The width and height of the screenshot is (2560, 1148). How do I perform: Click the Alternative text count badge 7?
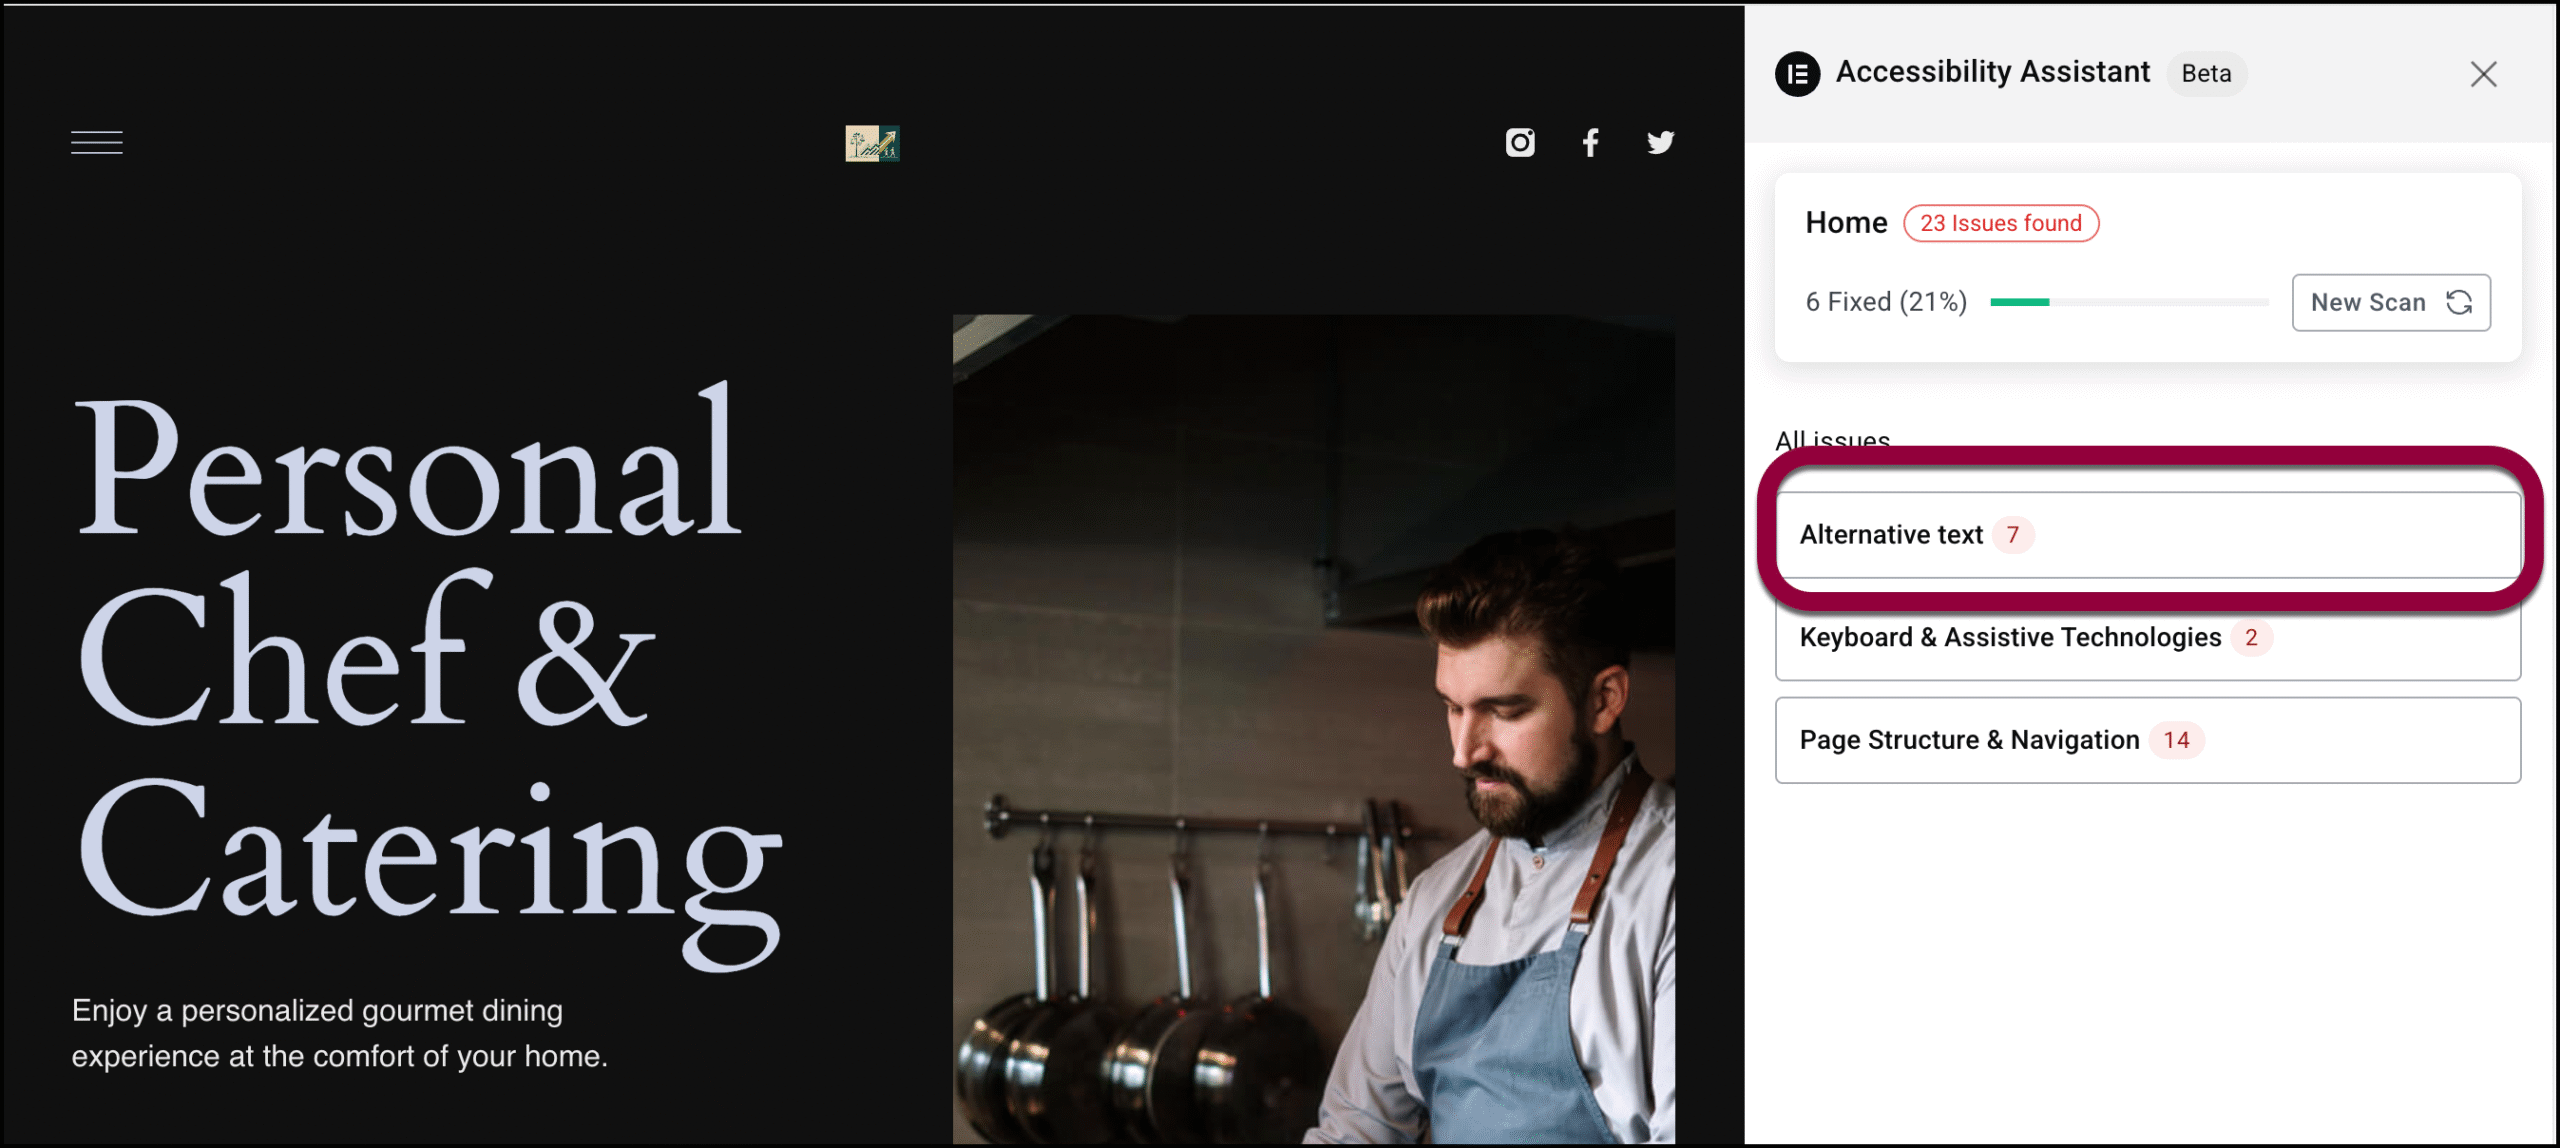pos(2013,535)
